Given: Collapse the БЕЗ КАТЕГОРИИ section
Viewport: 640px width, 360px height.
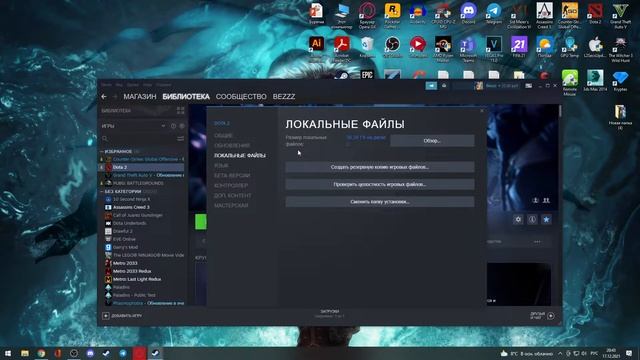Looking at the screenshot, I should (x=102, y=191).
